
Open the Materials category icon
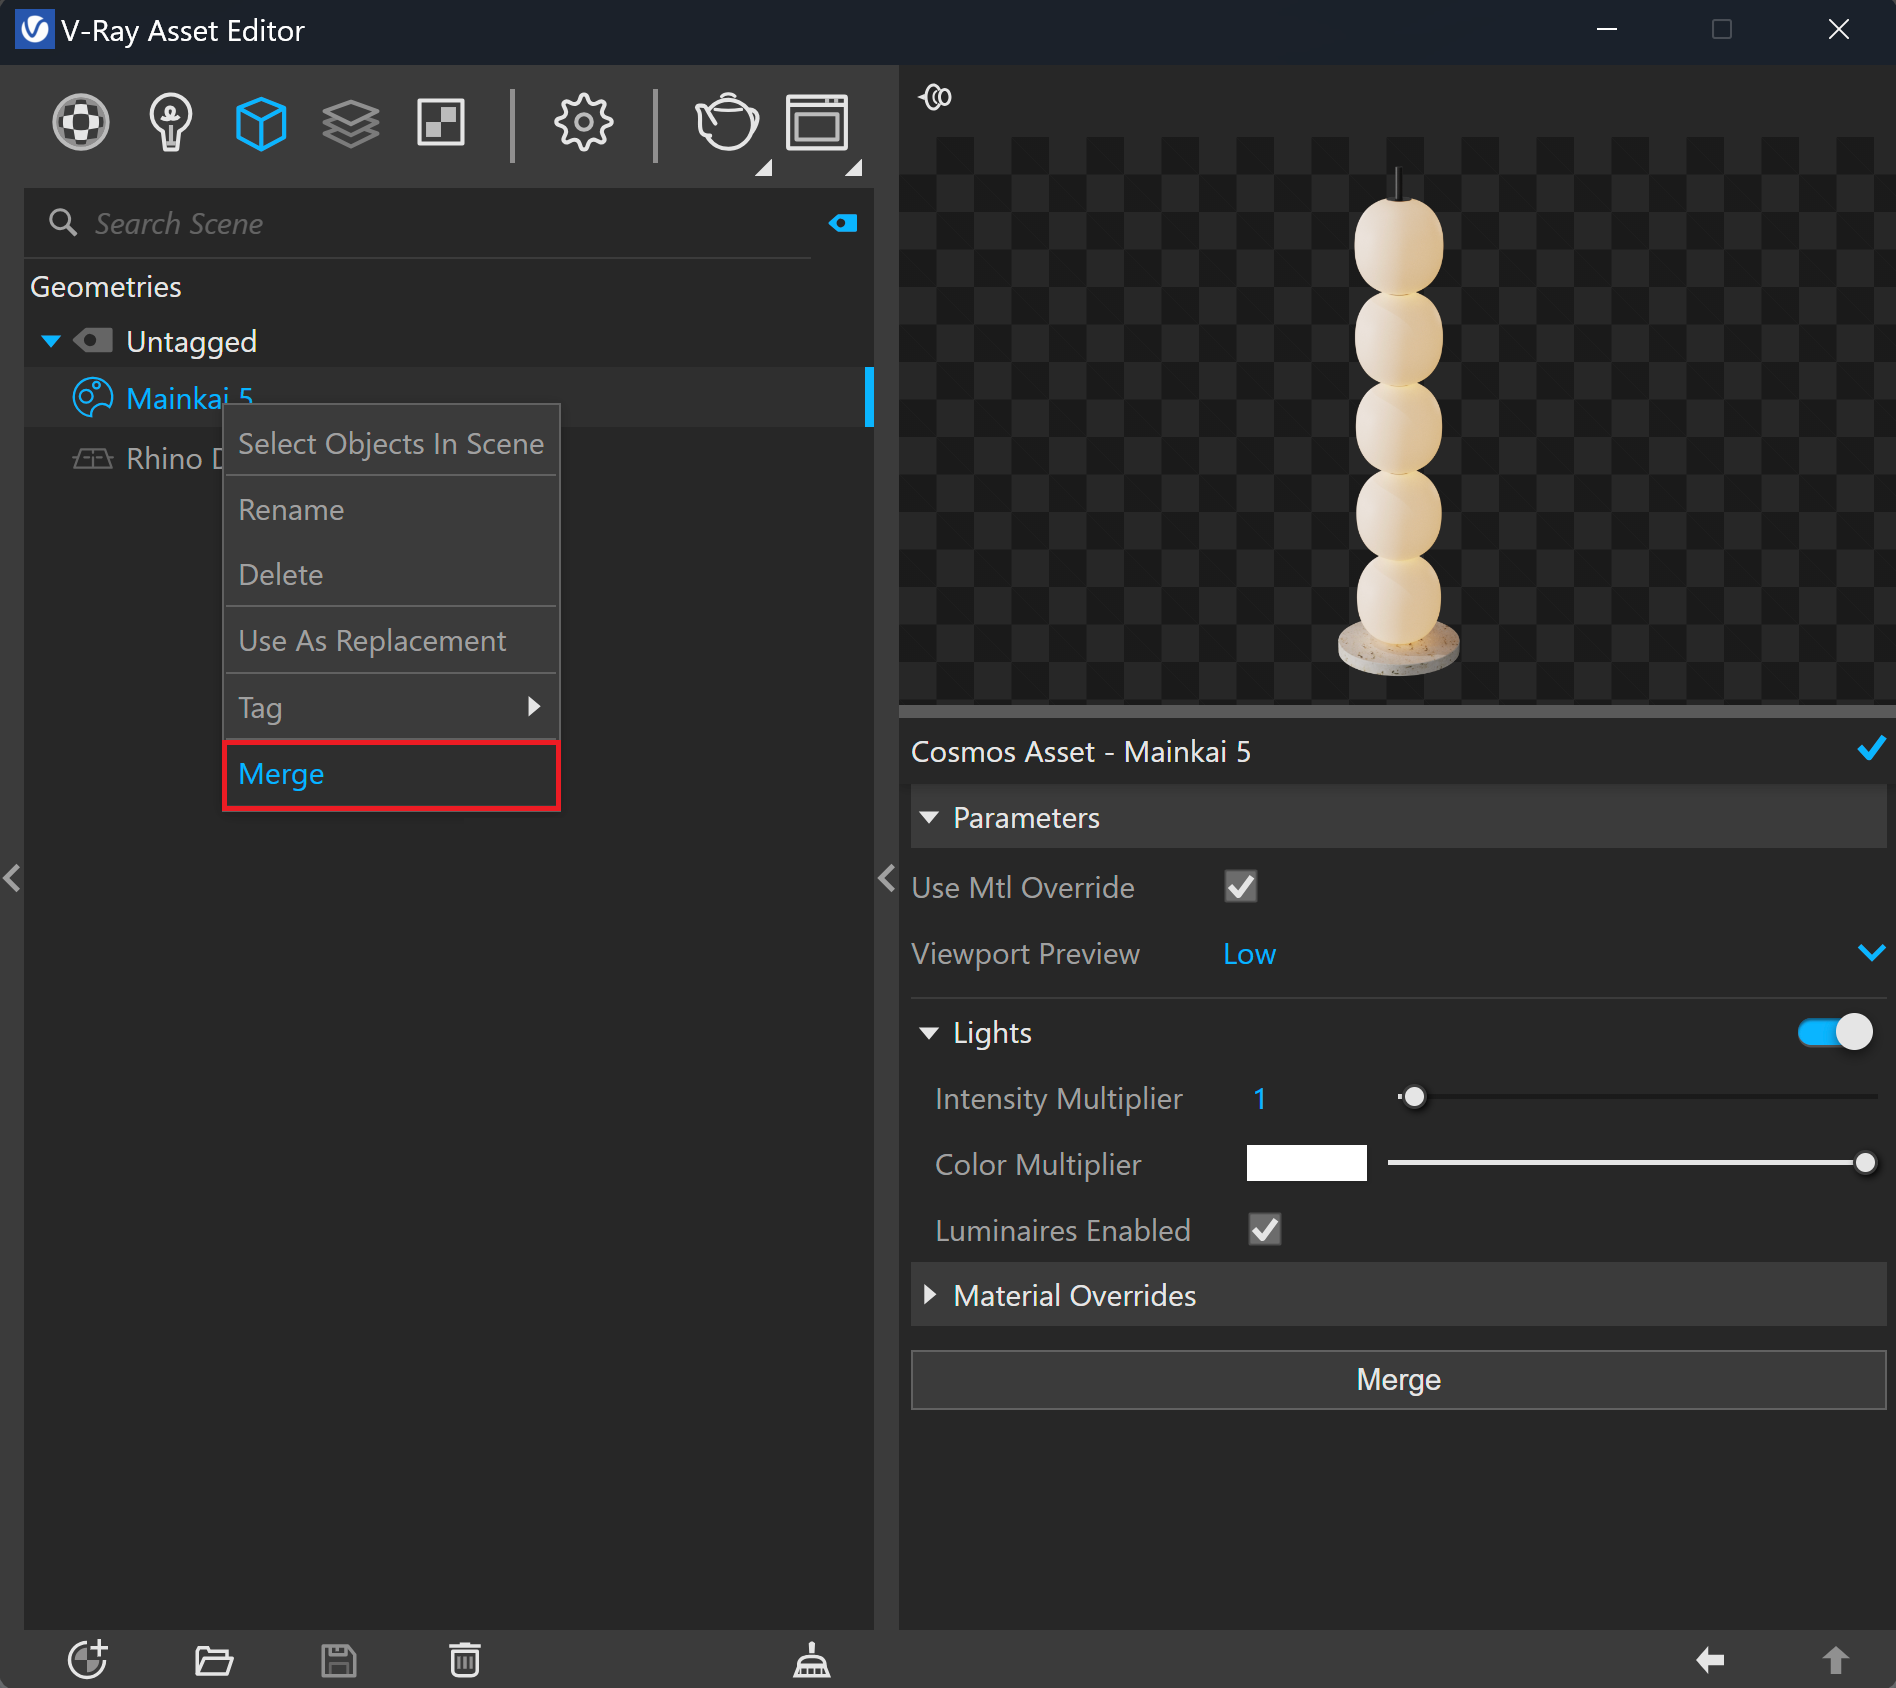[x=81, y=123]
